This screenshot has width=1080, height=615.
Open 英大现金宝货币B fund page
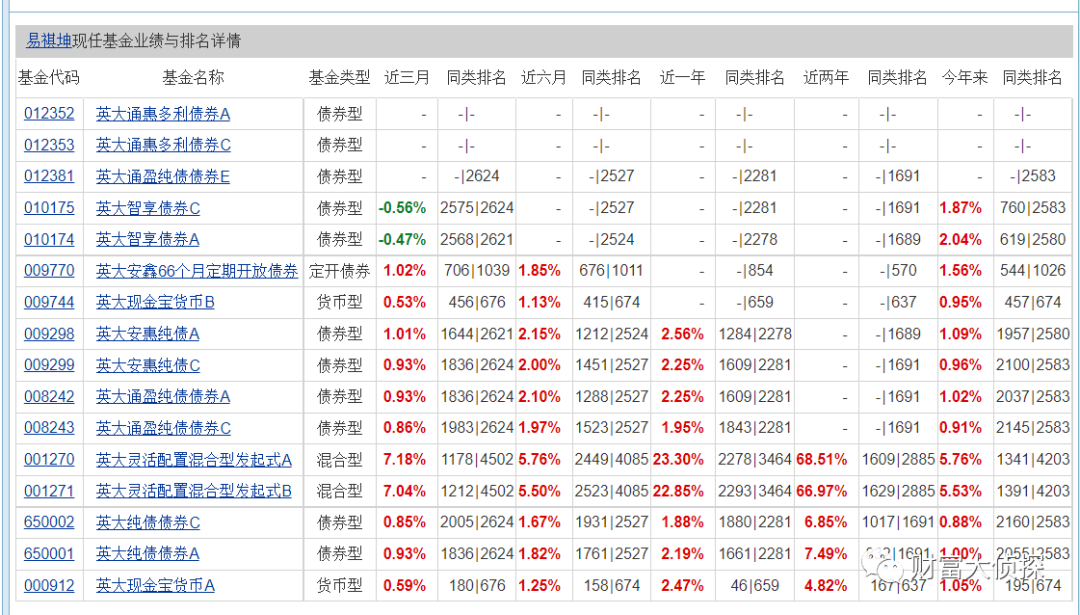tap(155, 302)
